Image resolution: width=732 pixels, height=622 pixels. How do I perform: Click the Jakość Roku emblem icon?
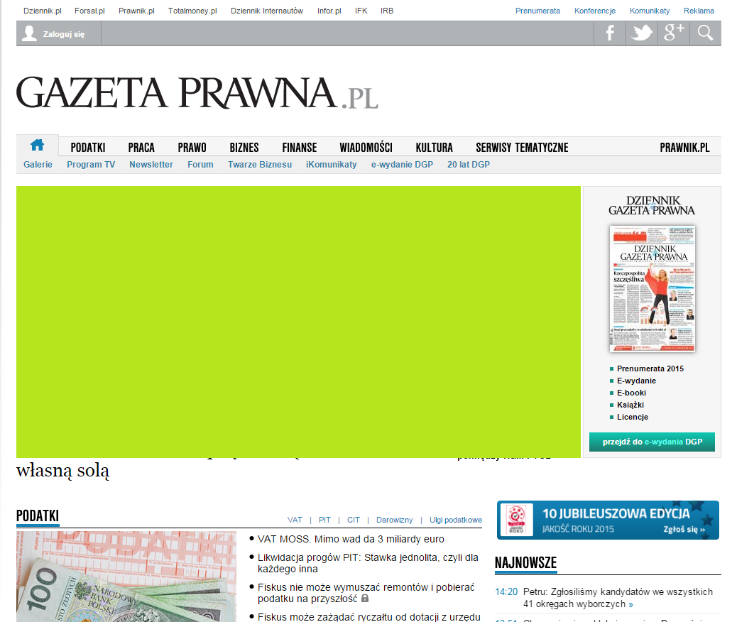pyautogui.click(x=516, y=520)
